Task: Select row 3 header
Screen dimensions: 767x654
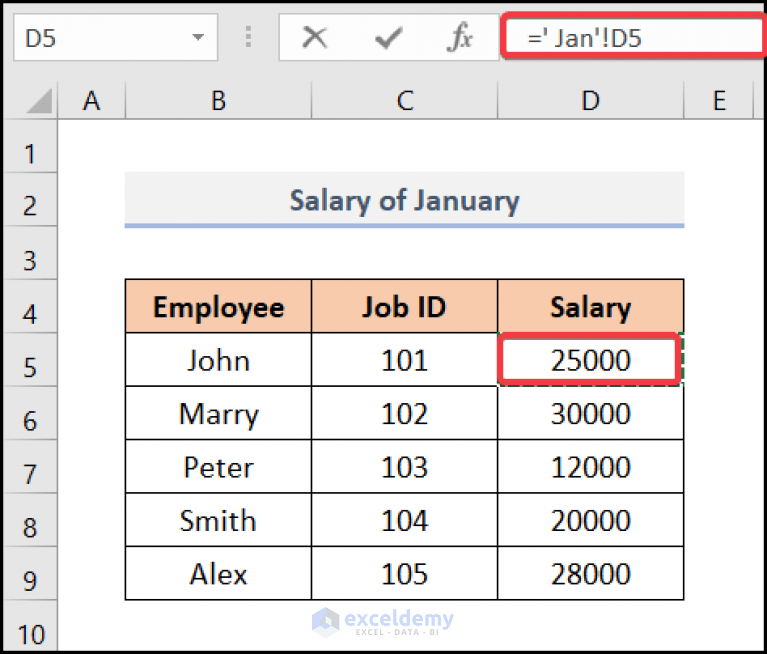Action: (x=30, y=253)
